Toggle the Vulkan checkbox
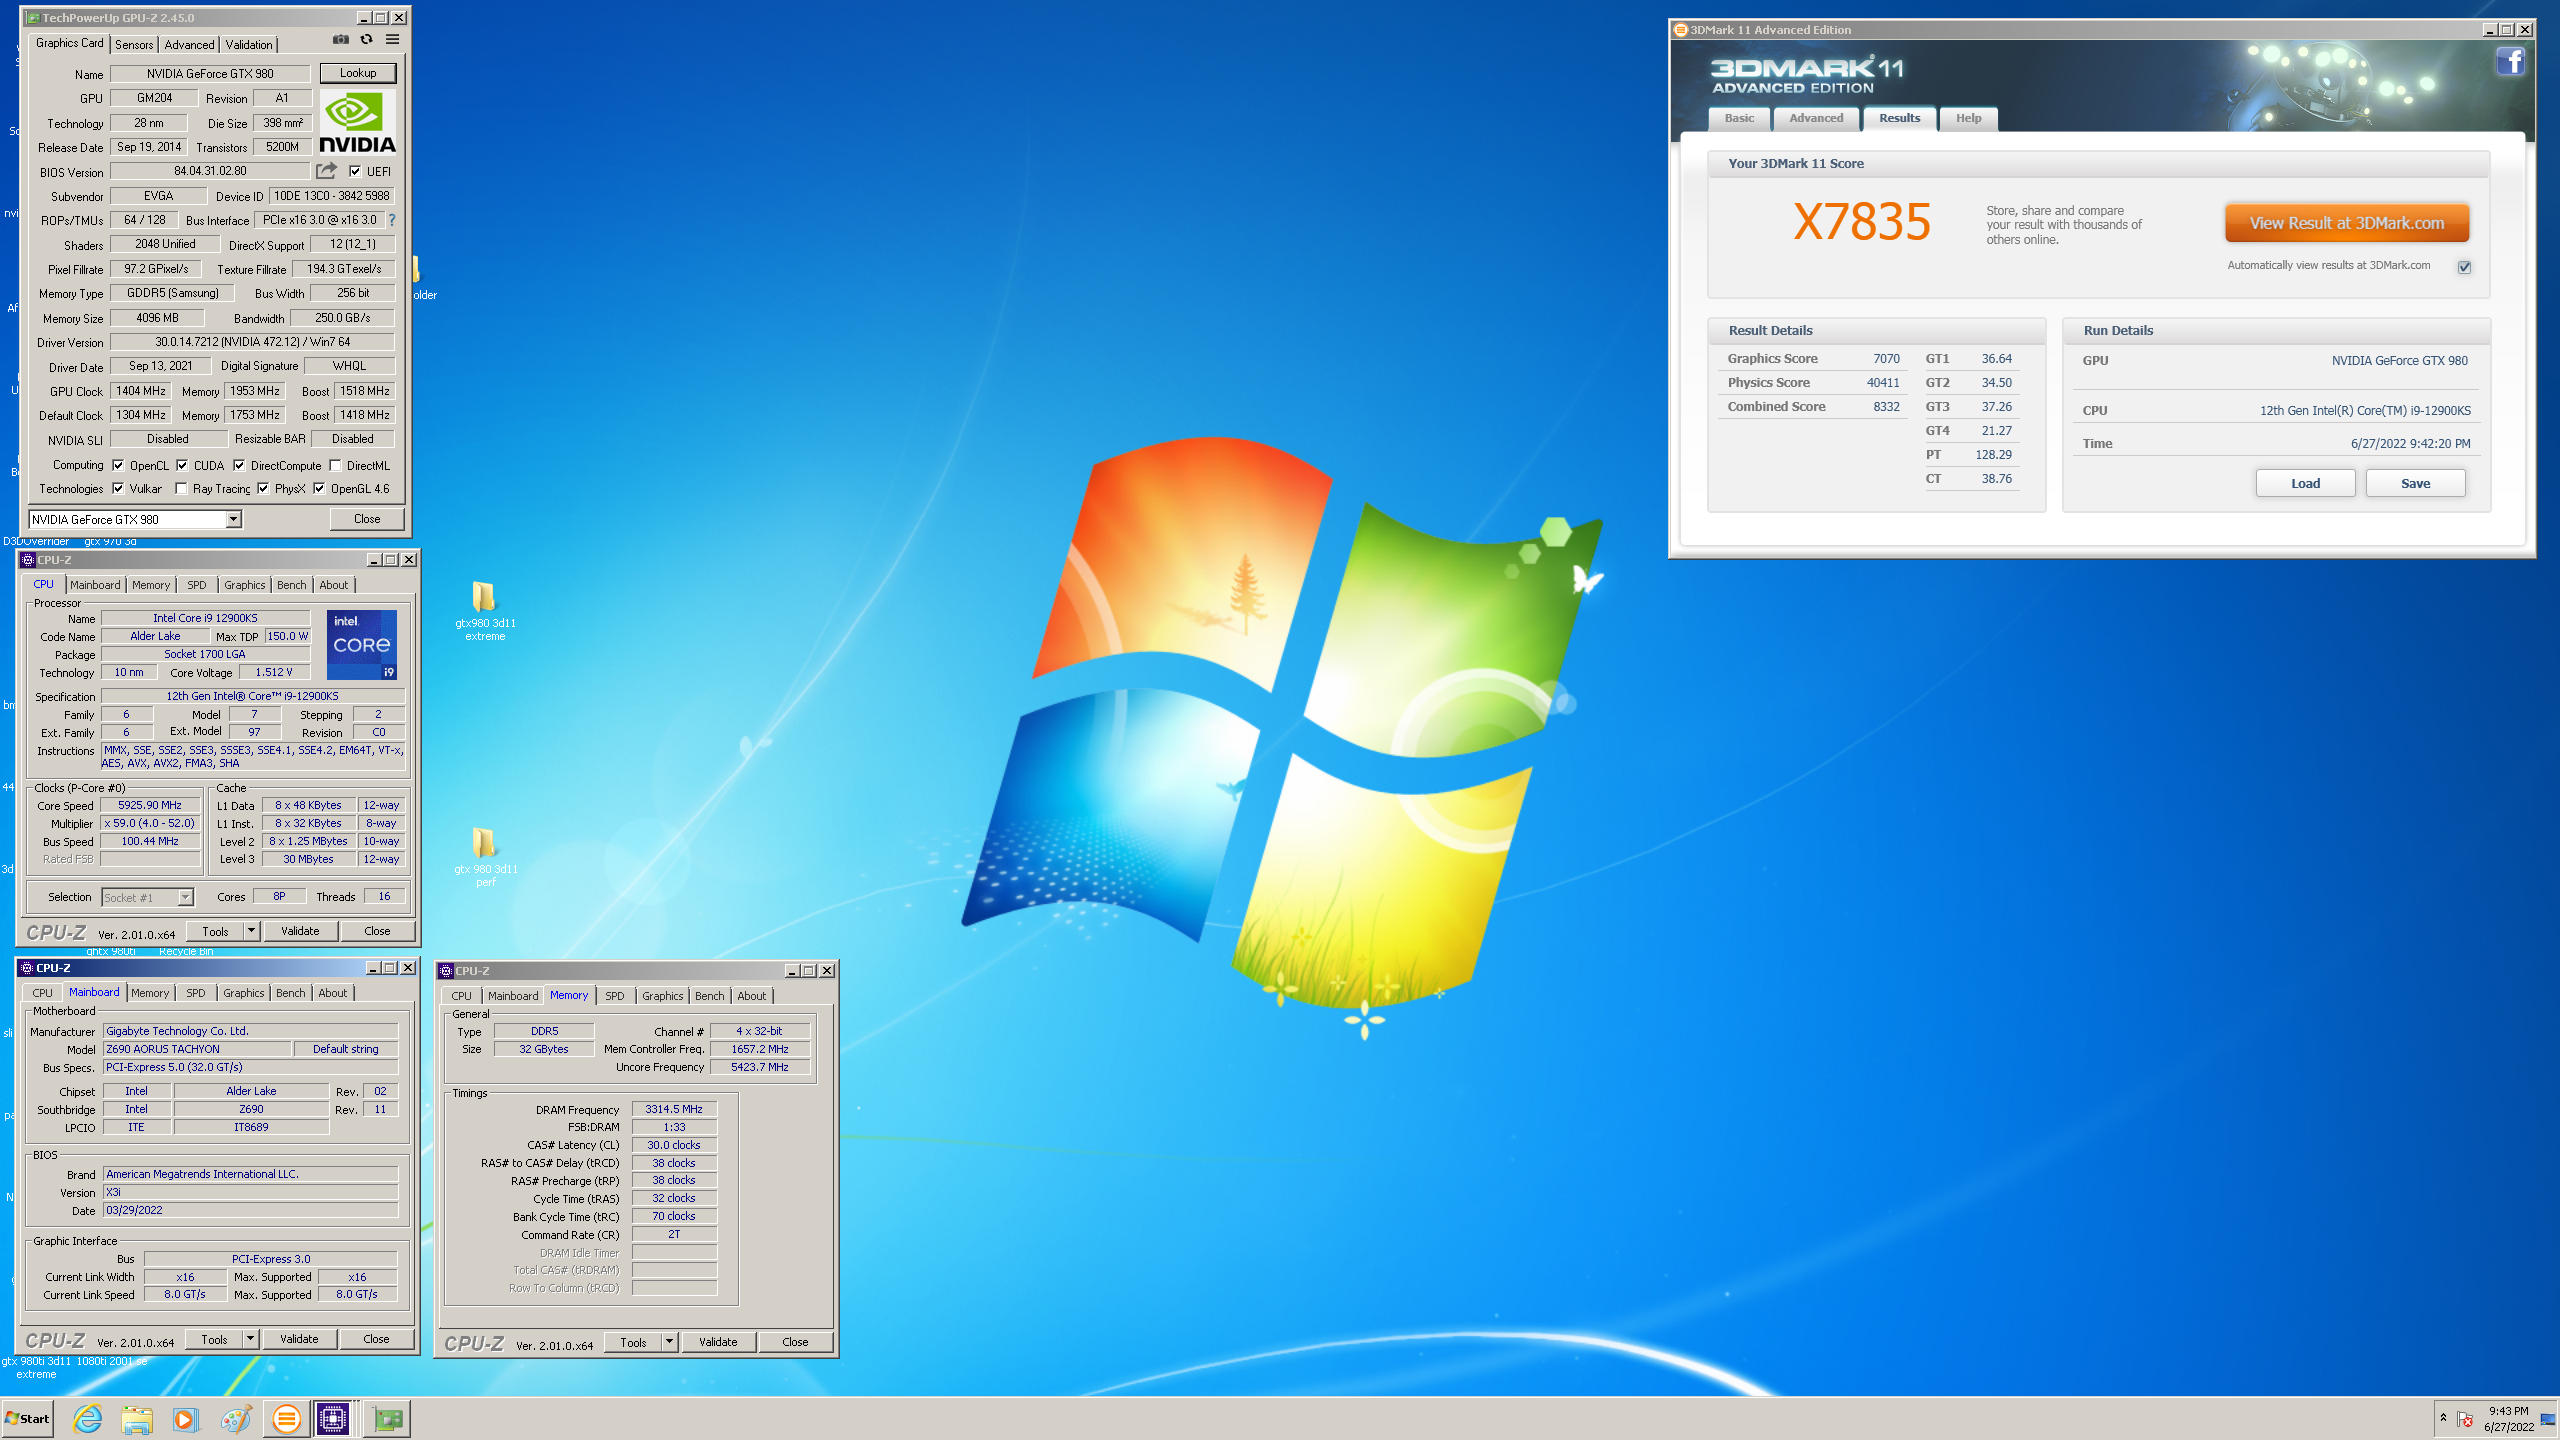This screenshot has height=1440, width=2560. point(118,488)
